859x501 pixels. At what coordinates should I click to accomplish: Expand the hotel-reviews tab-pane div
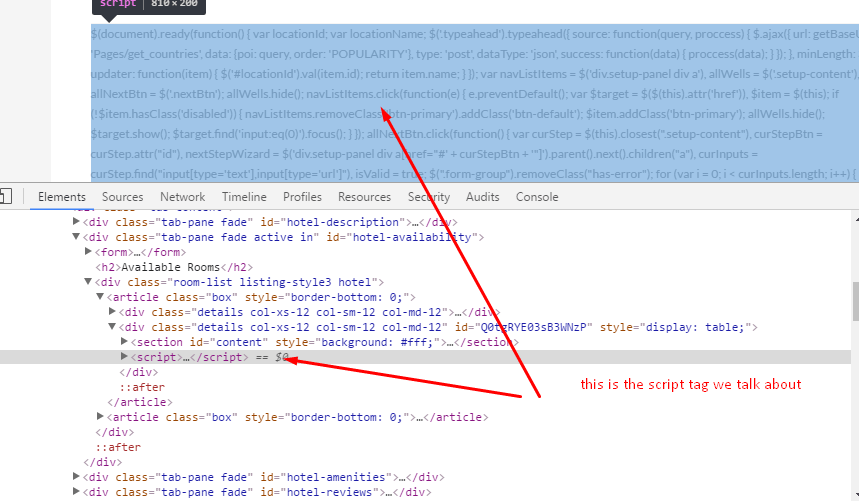click(76, 491)
